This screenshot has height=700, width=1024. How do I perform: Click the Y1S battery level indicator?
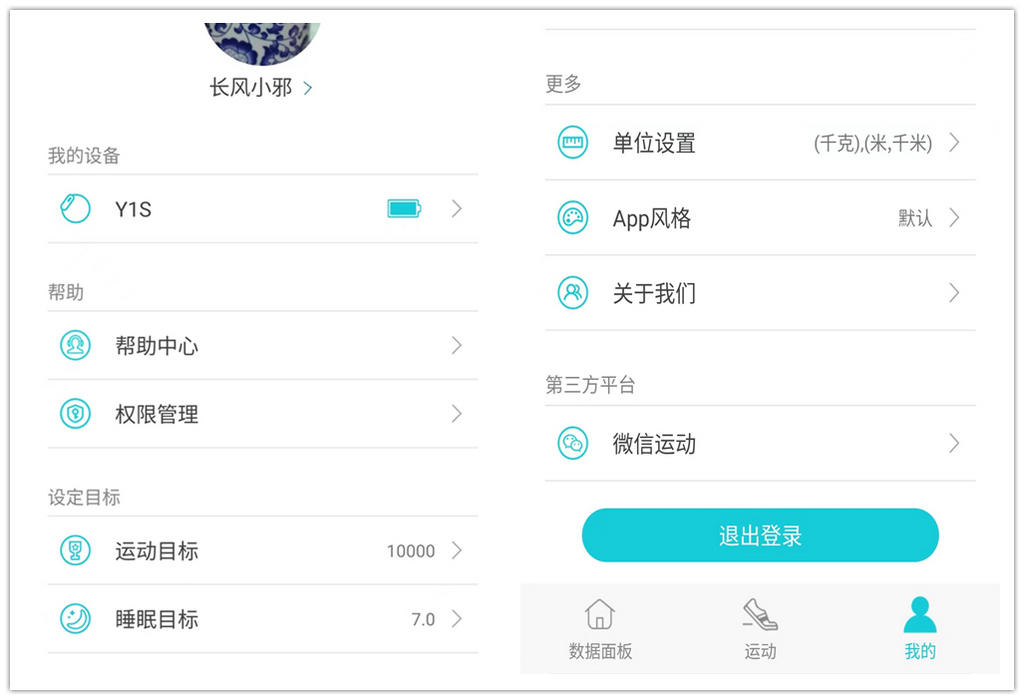[403, 209]
